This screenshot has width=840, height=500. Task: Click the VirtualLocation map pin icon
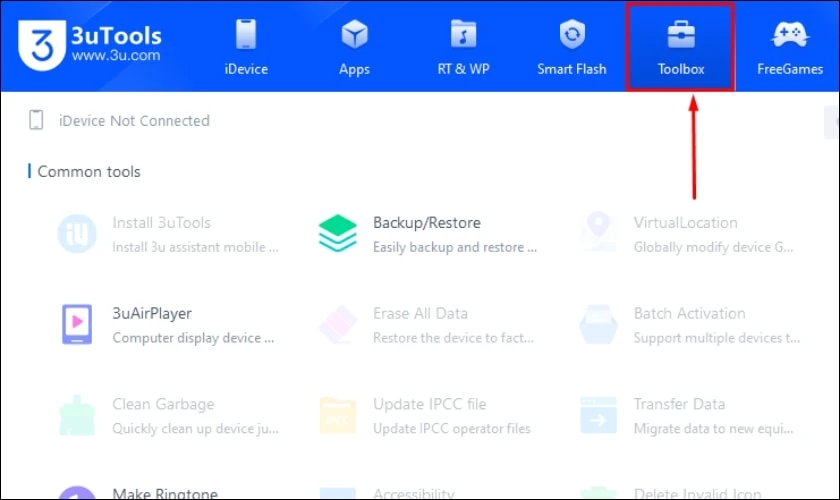(598, 232)
